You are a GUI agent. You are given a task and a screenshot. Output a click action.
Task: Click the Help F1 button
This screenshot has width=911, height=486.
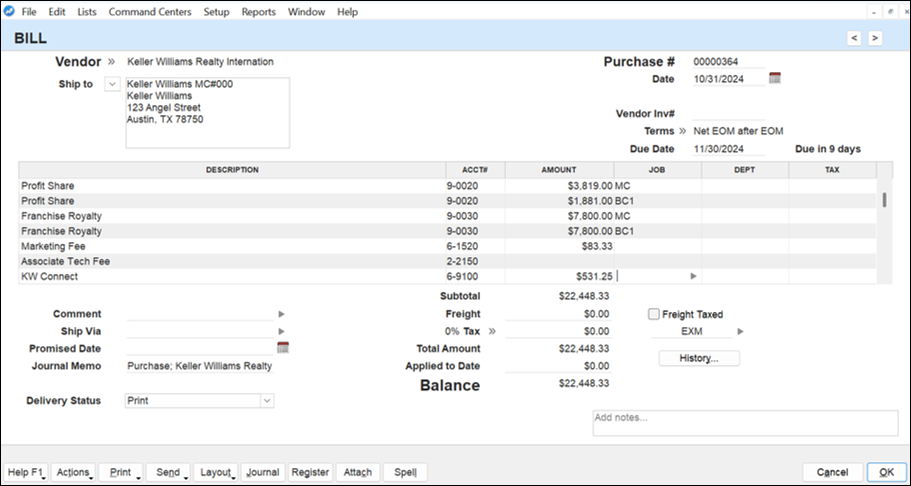tap(26, 473)
